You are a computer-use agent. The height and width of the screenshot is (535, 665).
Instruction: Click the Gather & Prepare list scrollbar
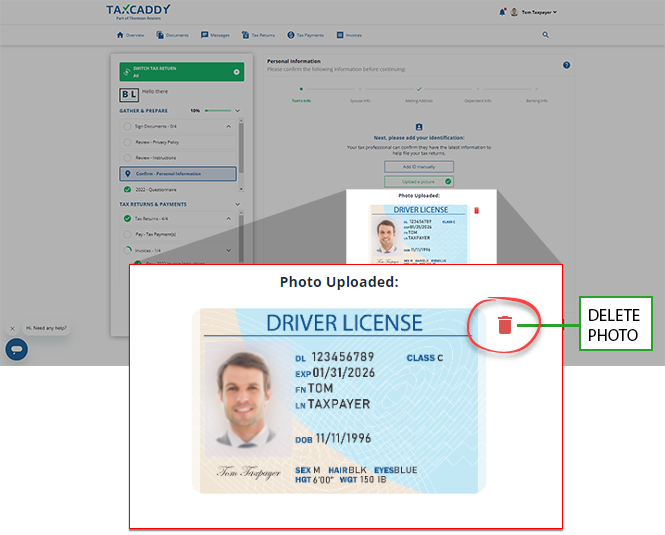[x=241, y=148]
